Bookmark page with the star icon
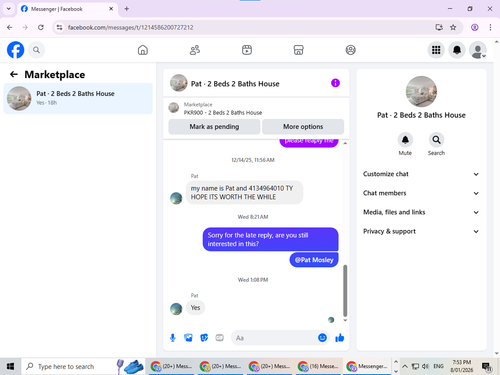The width and height of the screenshot is (500, 375). (x=453, y=27)
